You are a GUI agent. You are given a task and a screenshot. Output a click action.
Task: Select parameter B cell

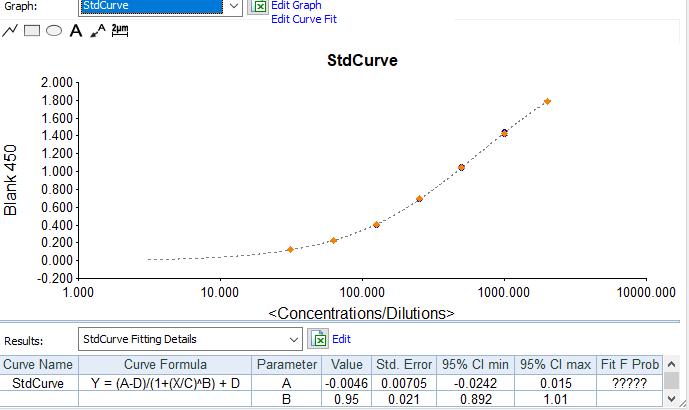pyautogui.click(x=286, y=399)
